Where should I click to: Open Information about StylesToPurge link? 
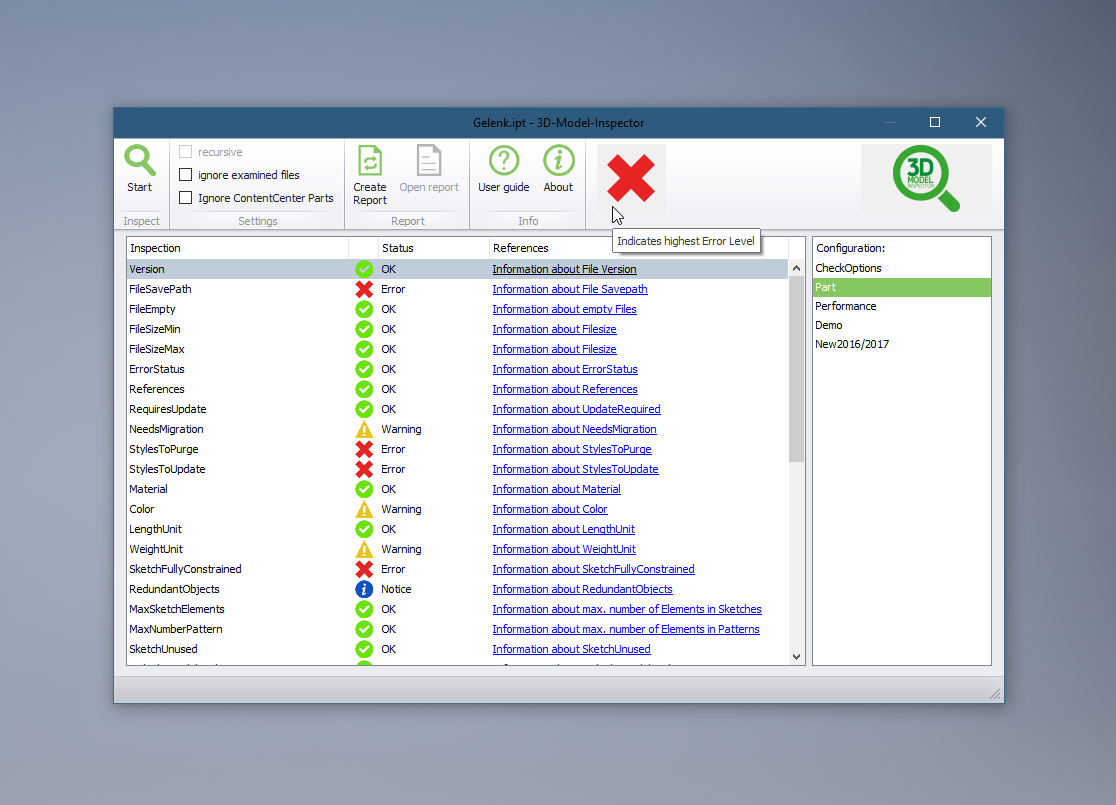[x=572, y=449]
